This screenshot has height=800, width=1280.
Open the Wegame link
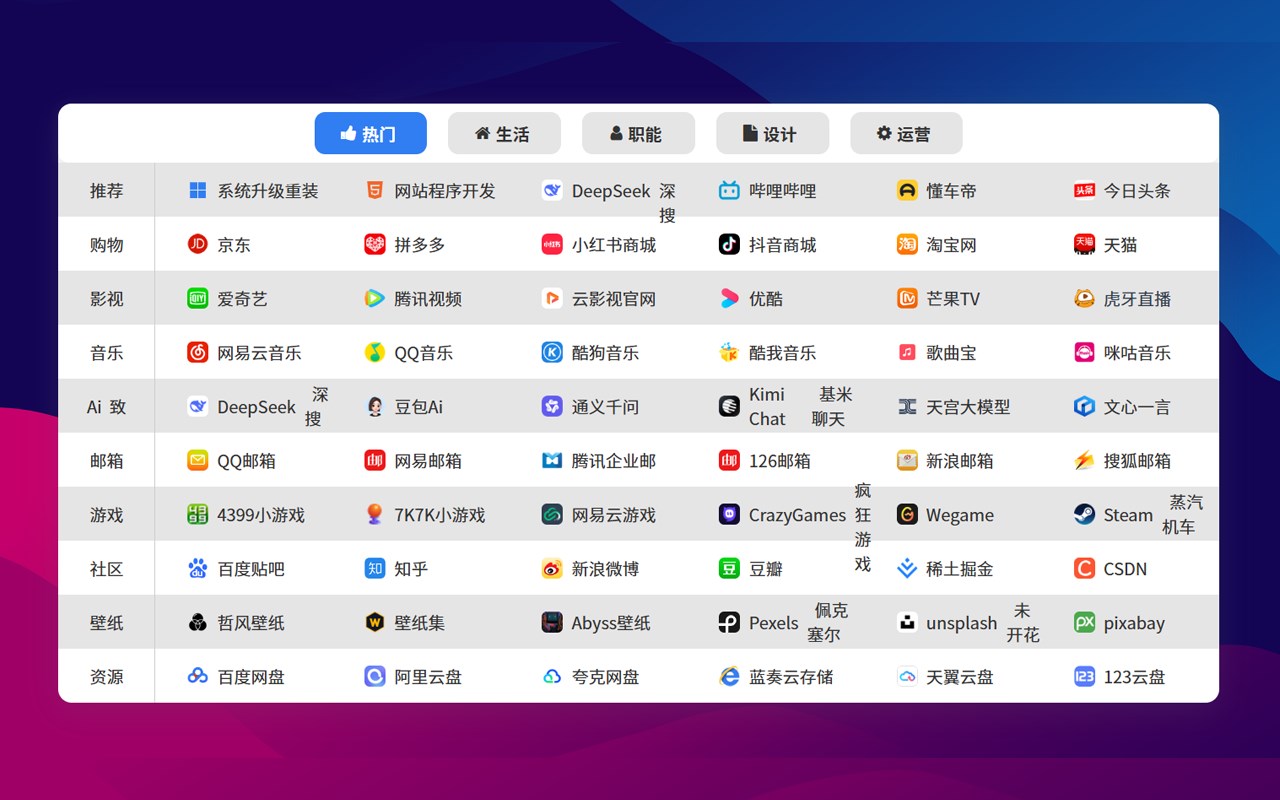pyautogui.click(x=960, y=515)
